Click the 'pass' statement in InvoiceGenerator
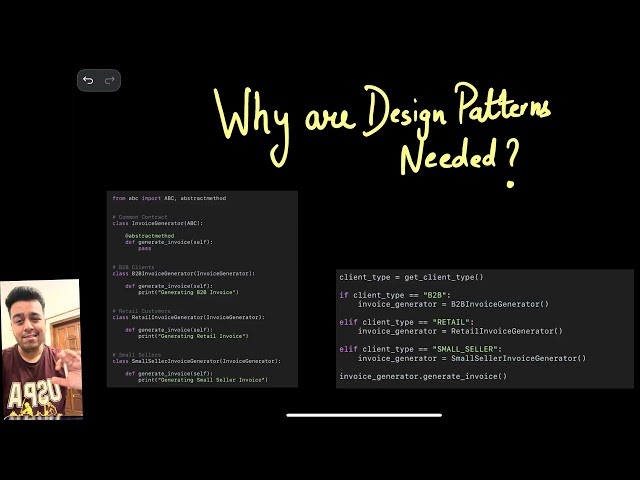 pyautogui.click(x=144, y=249)
